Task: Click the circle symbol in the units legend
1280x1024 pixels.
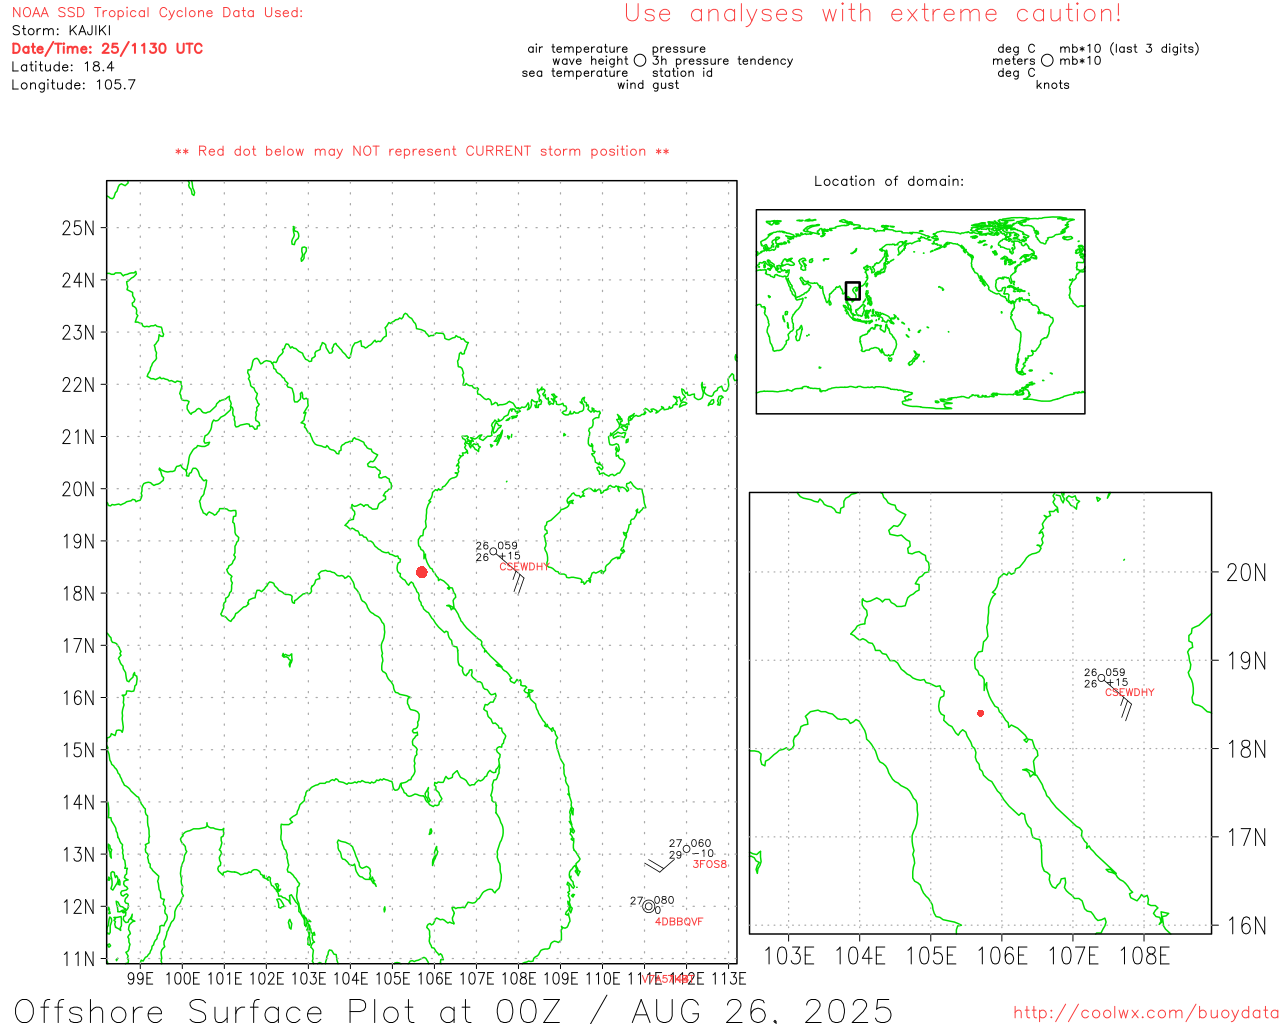Action: point(1047,61)
